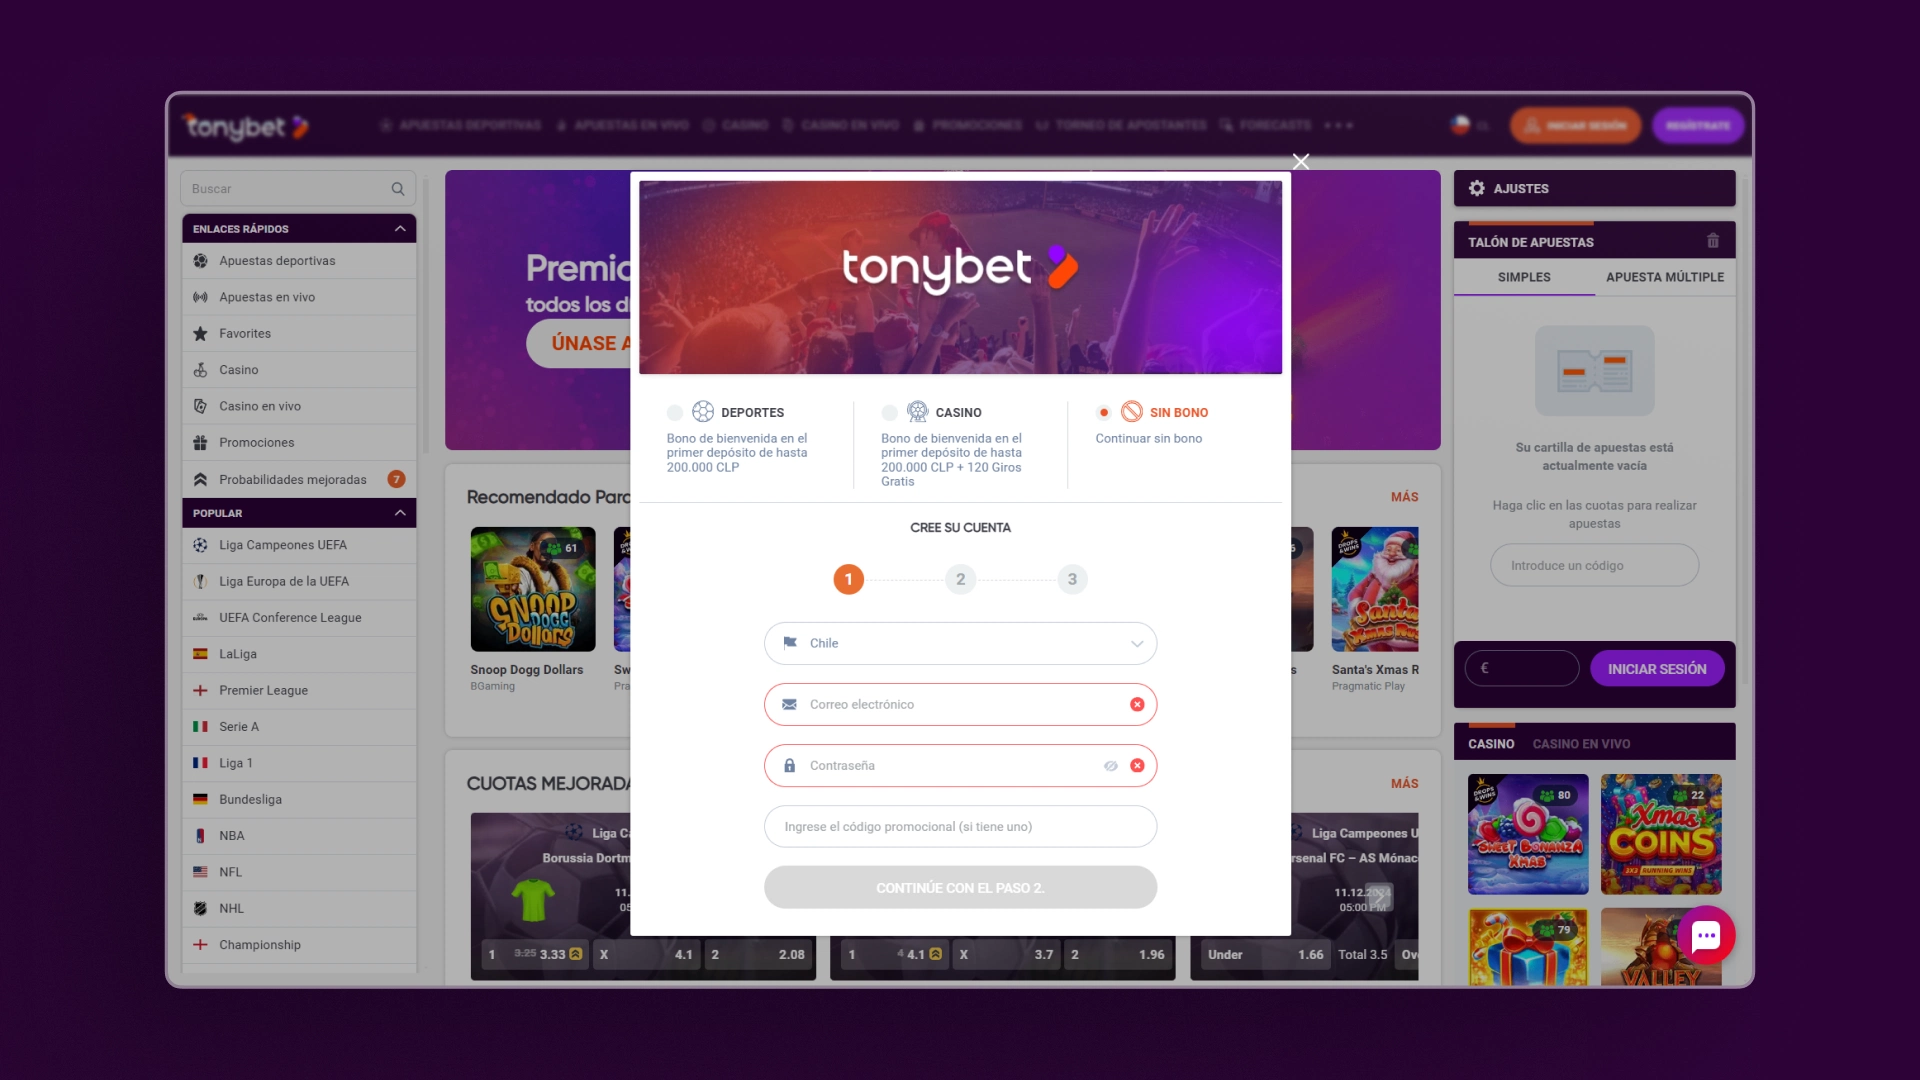The height and width of the screenshot is (1080, 1920).
Task: Click Iniciar Sesión button in betting panel
Action: point(1658,669)
